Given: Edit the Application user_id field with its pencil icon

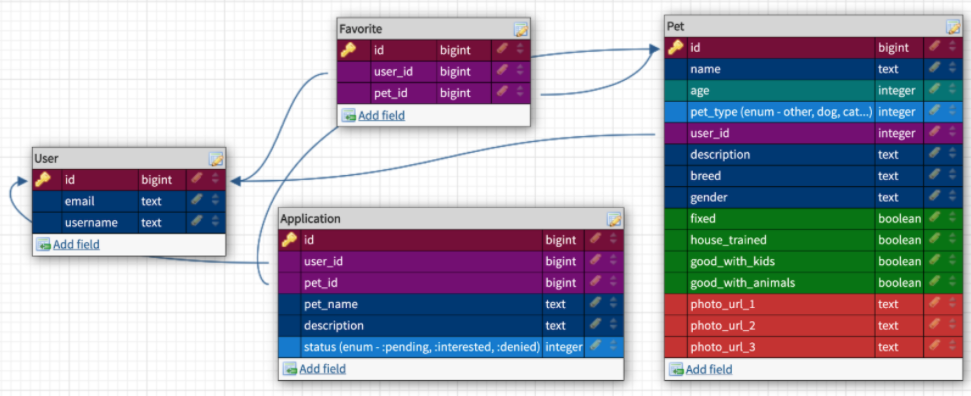Looking at the screenshot, I should (594, 261).
